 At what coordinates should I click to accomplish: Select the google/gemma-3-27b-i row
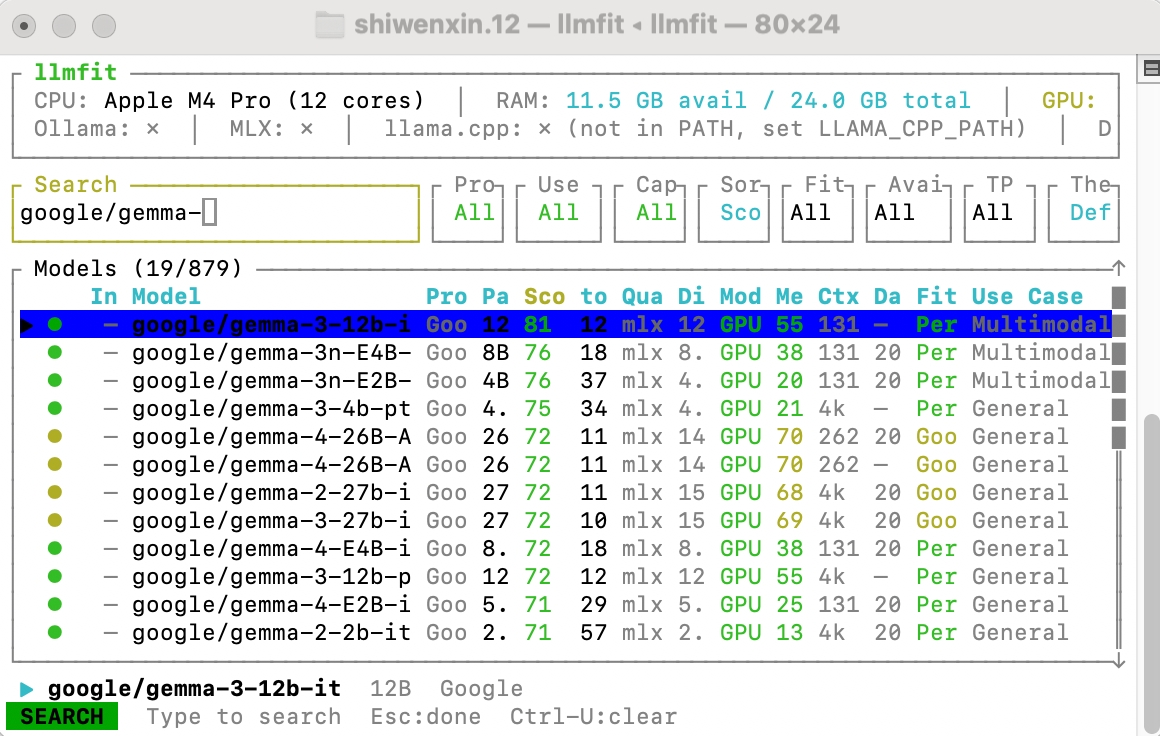pyautogui.click(x=566, y=521)
